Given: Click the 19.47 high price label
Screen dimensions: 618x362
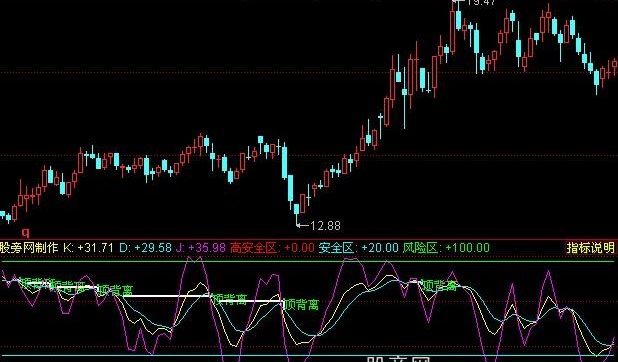Looking at the screenshot, I should pyautogui.click(x=481, y=2).
